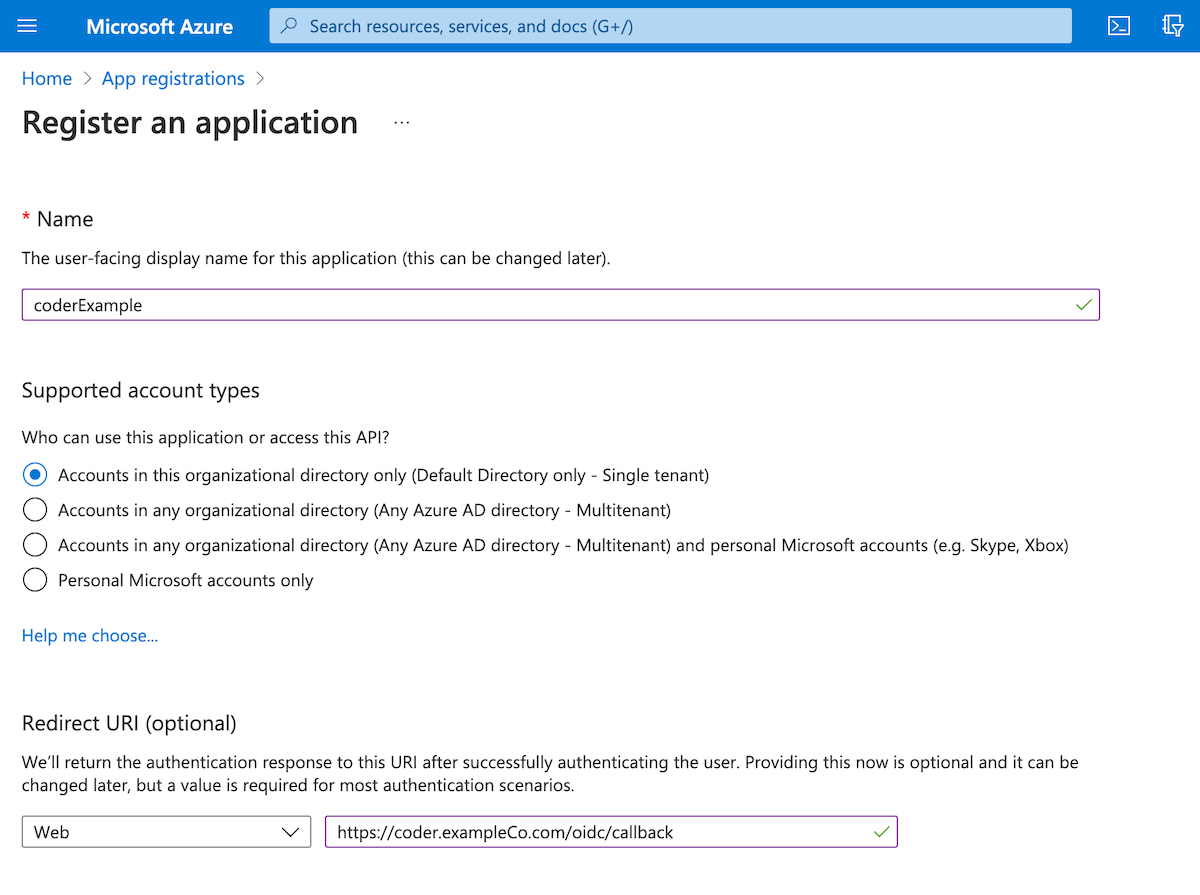Select single tenant account type
1200x895 pixels.
click(x=35, y=475)
